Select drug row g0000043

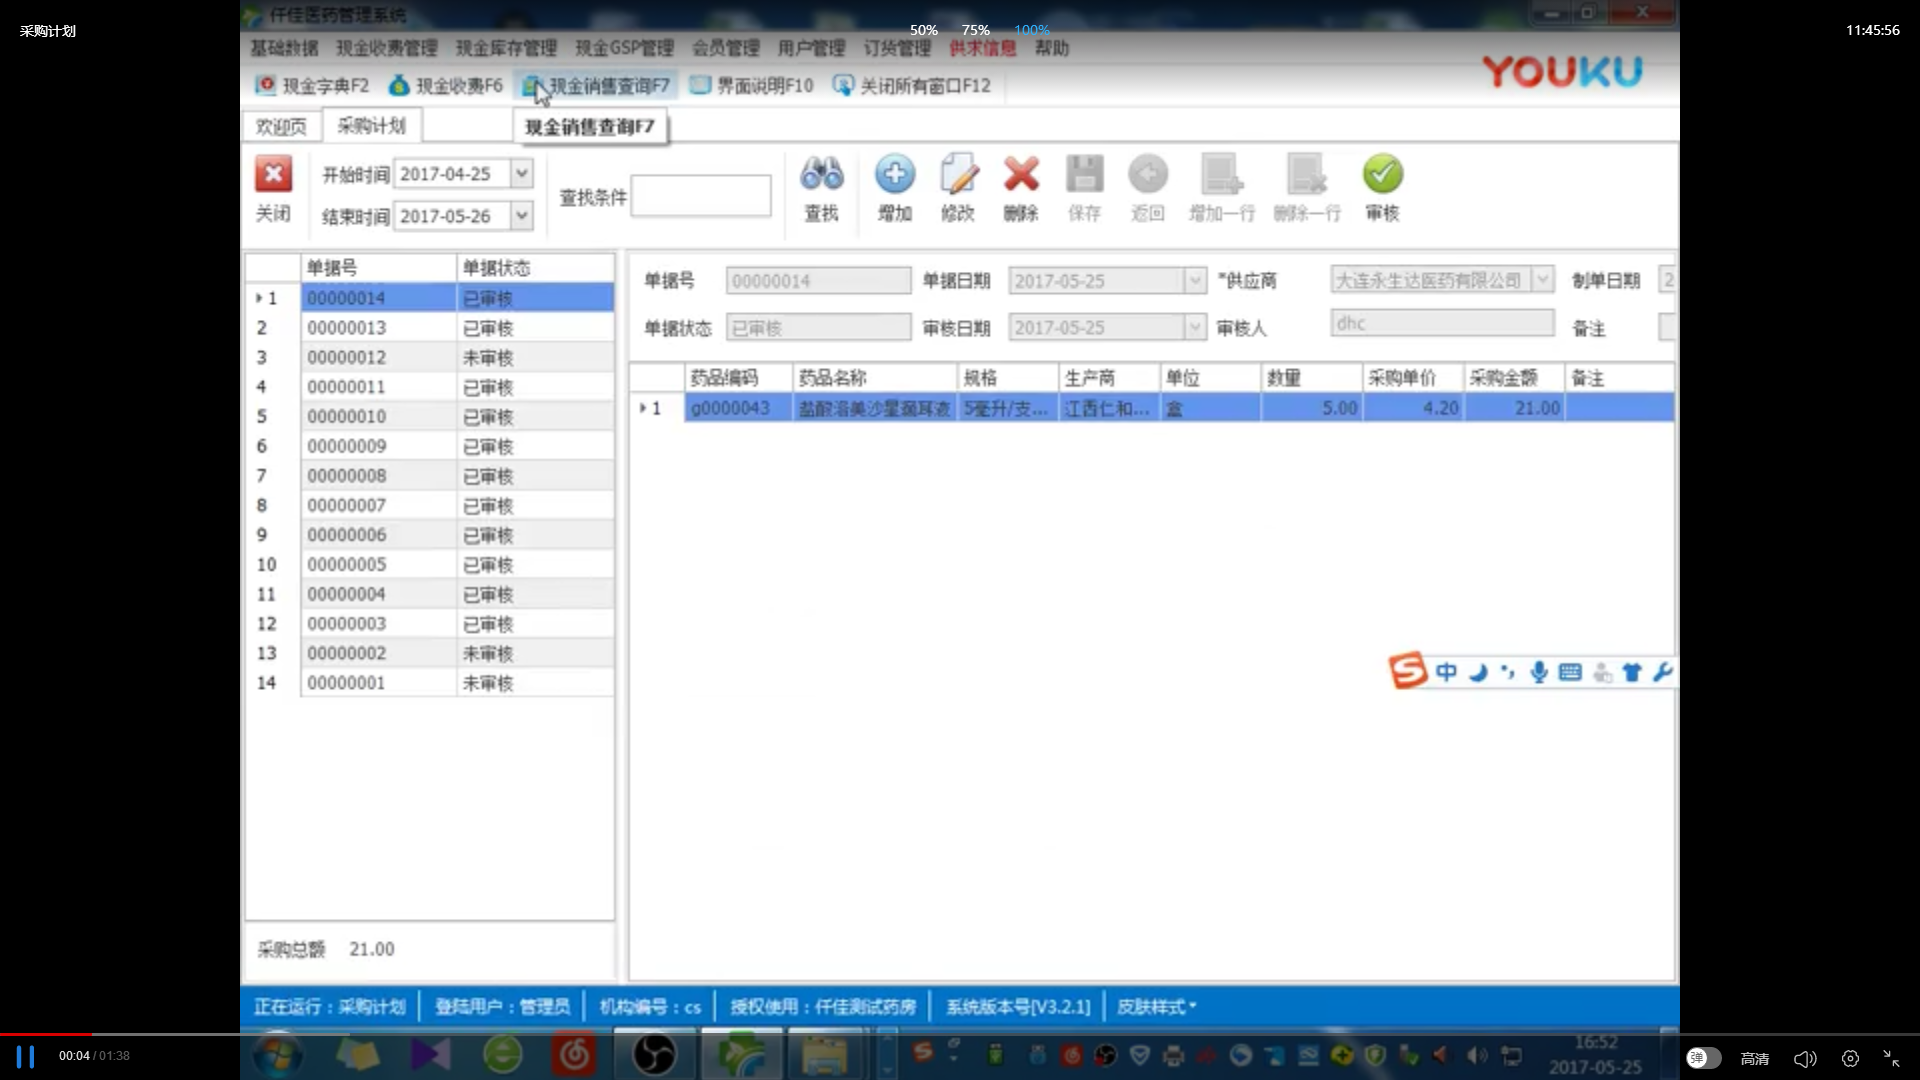[x=1152, y=408]
